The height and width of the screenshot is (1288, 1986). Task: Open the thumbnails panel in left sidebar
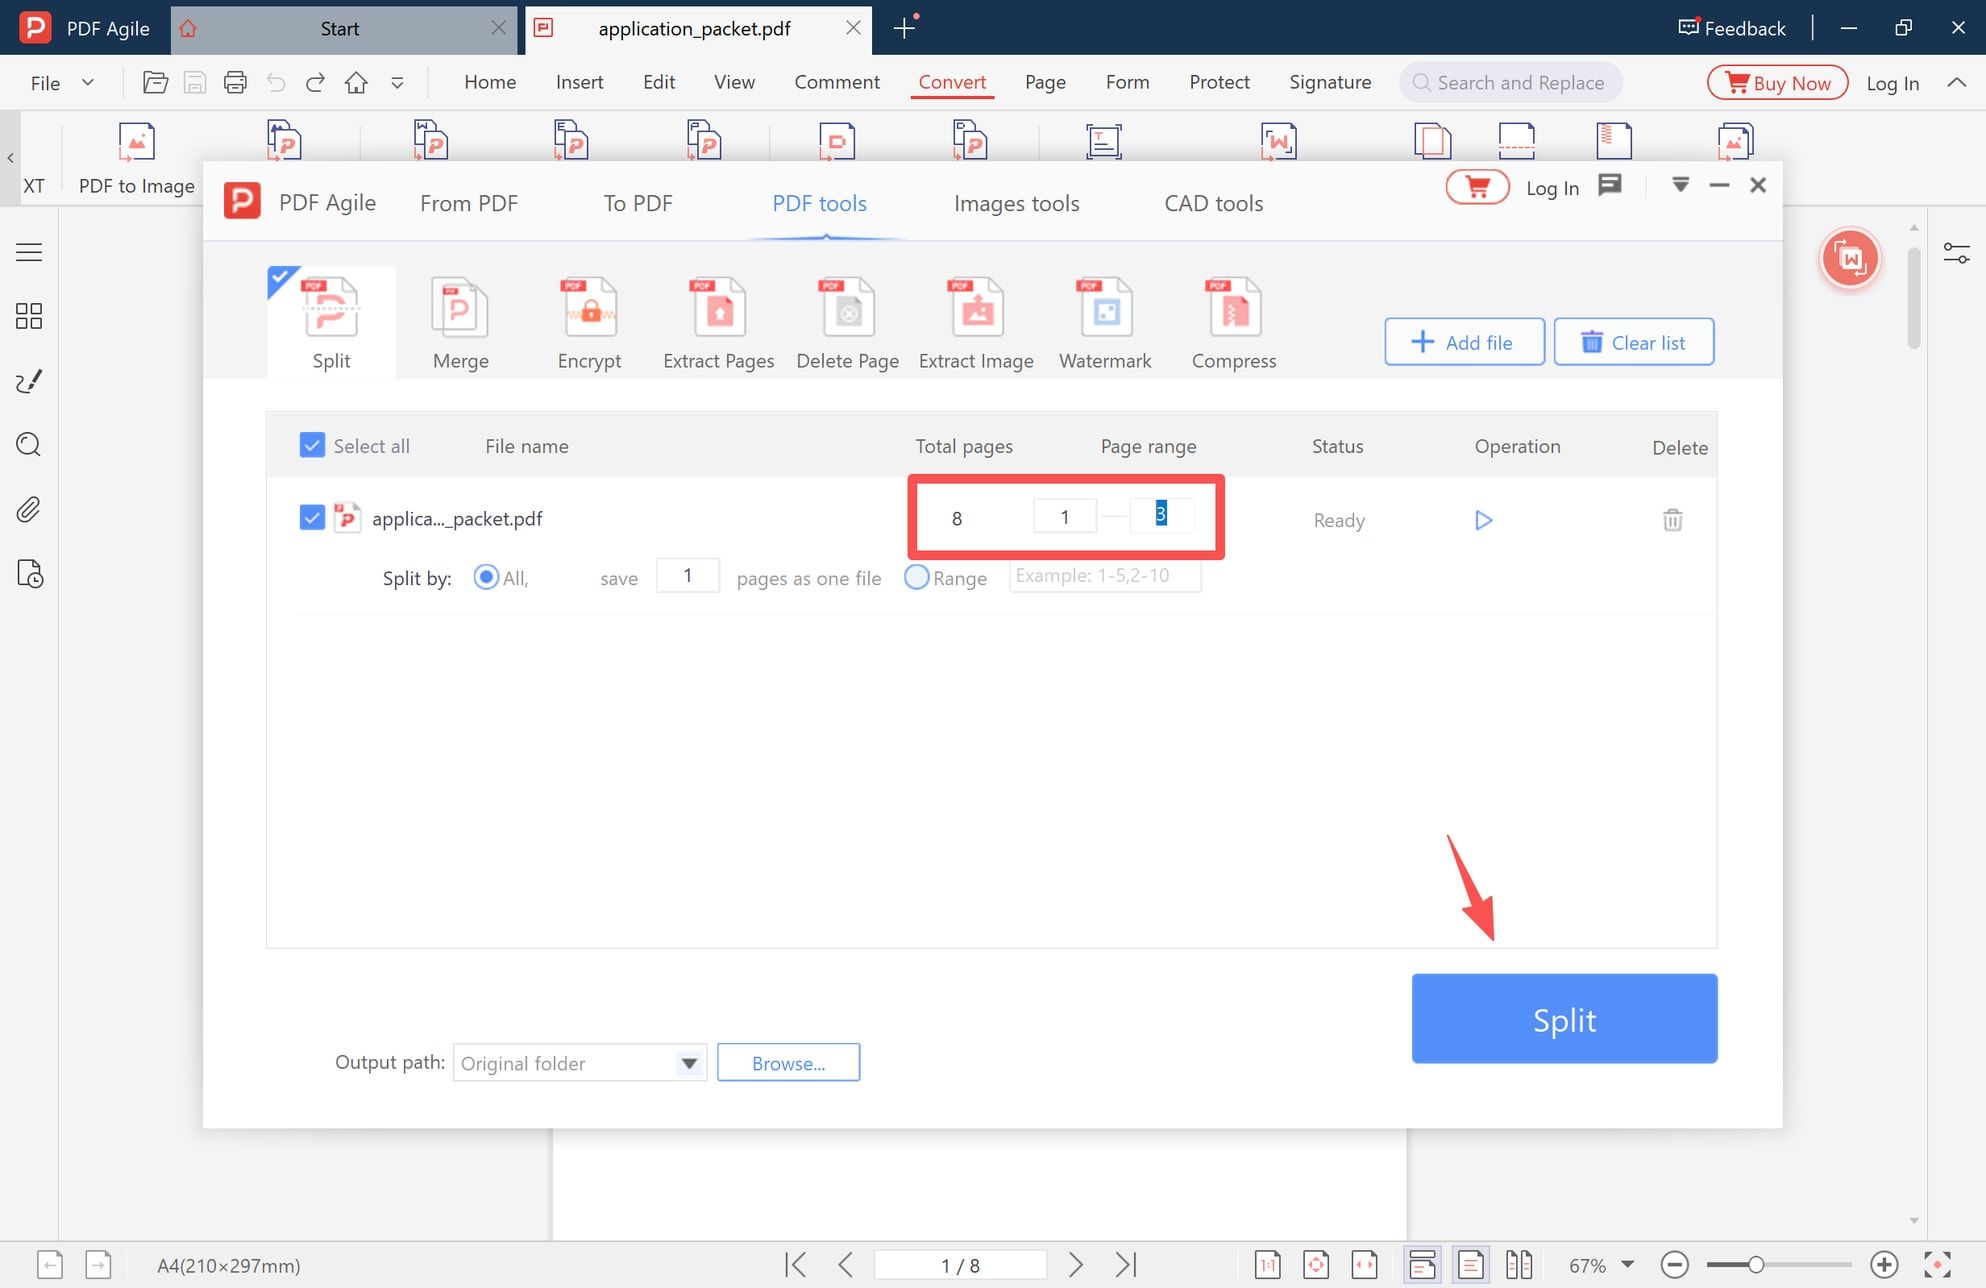click(x=29, y=317)
